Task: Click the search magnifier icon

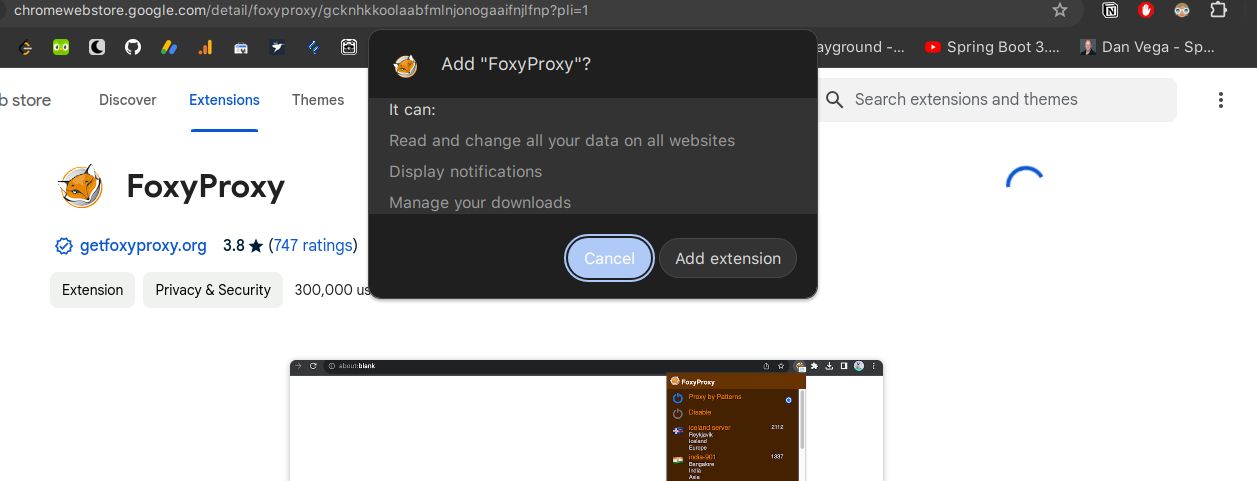Action: click(x=835, y=100)
